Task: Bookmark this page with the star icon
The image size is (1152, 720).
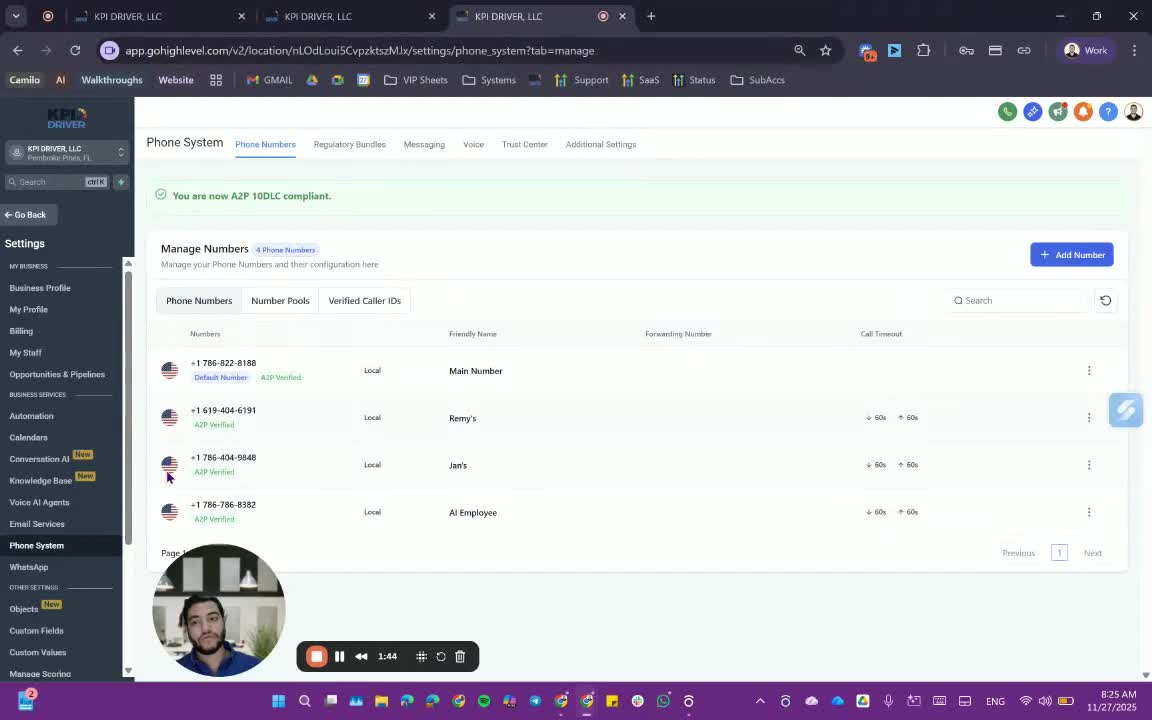Action: 826,50
